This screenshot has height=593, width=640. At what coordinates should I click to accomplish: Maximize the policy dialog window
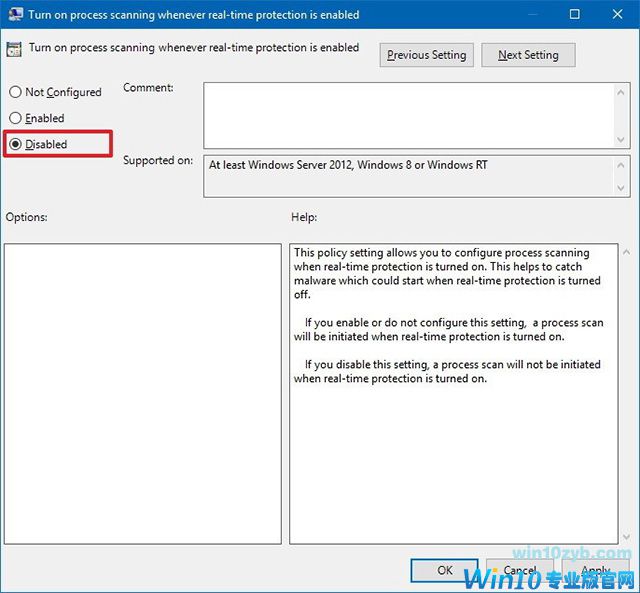(x=574, y=14)
